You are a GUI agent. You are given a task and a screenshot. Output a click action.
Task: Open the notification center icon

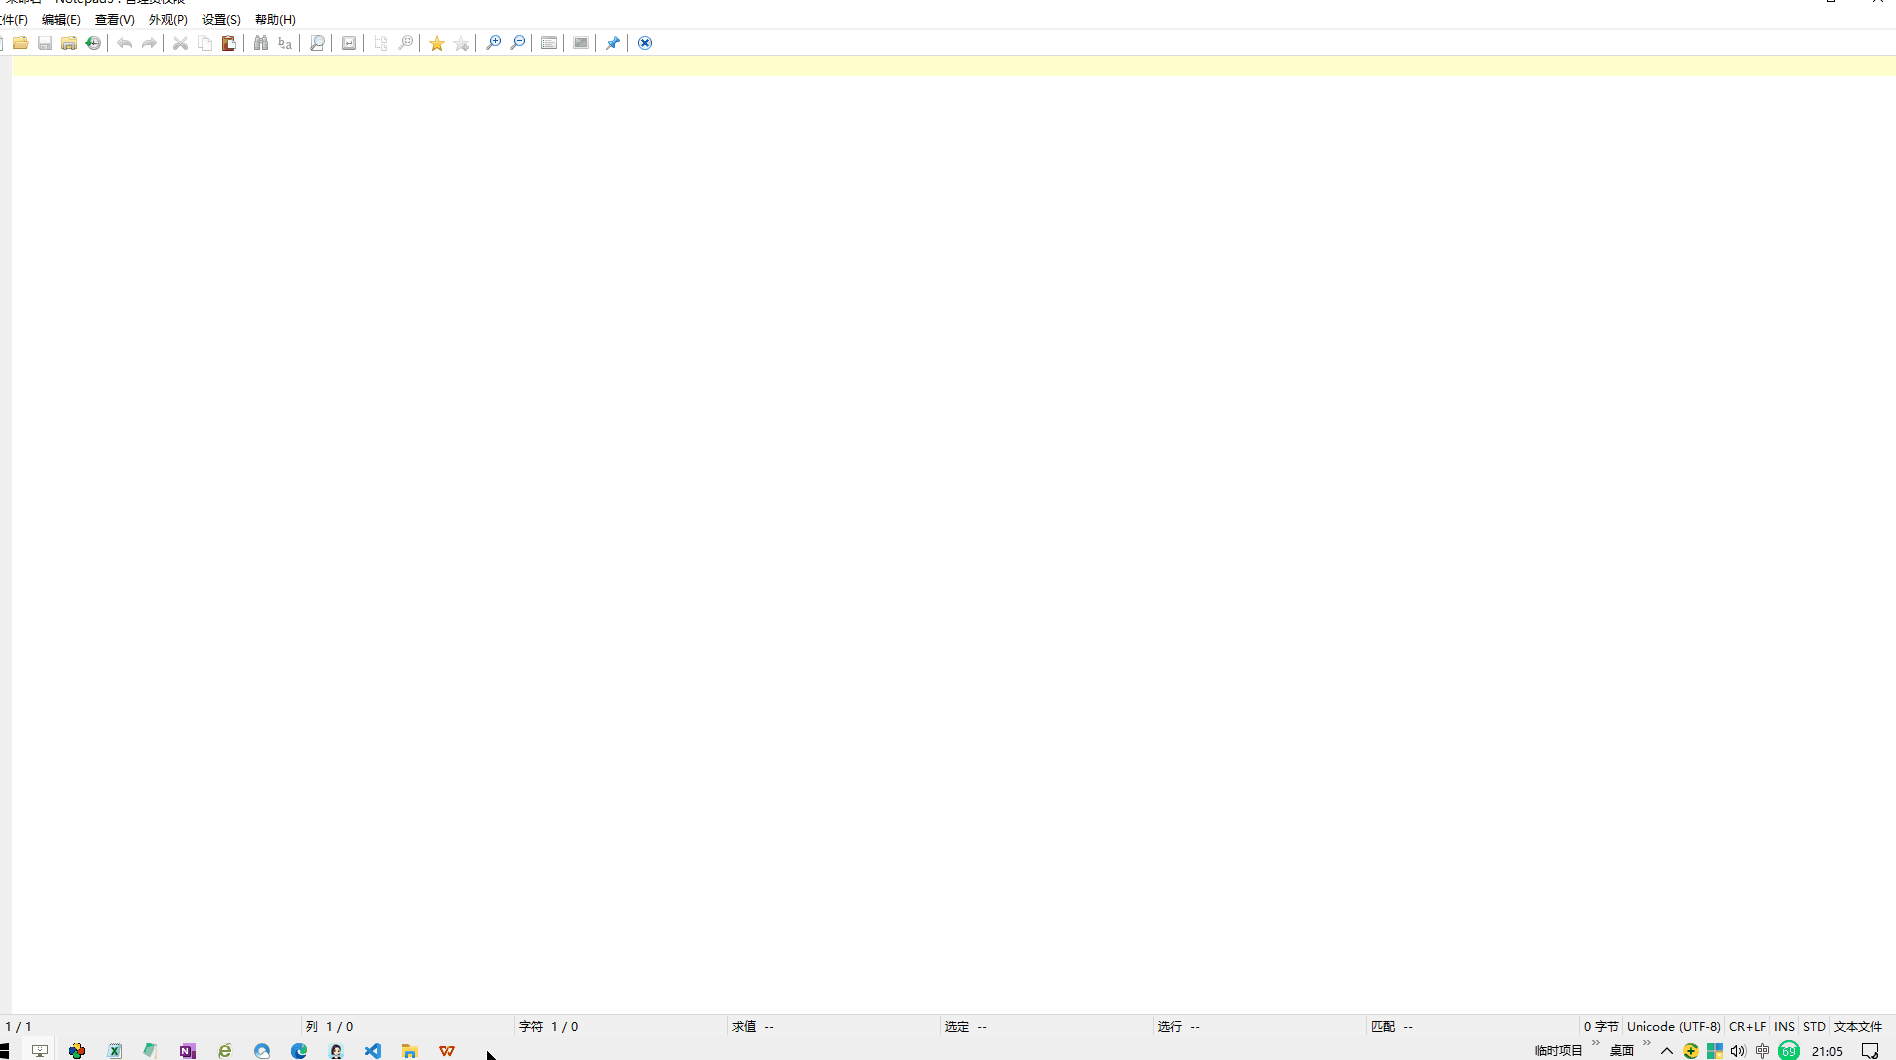(1870, 1051)
